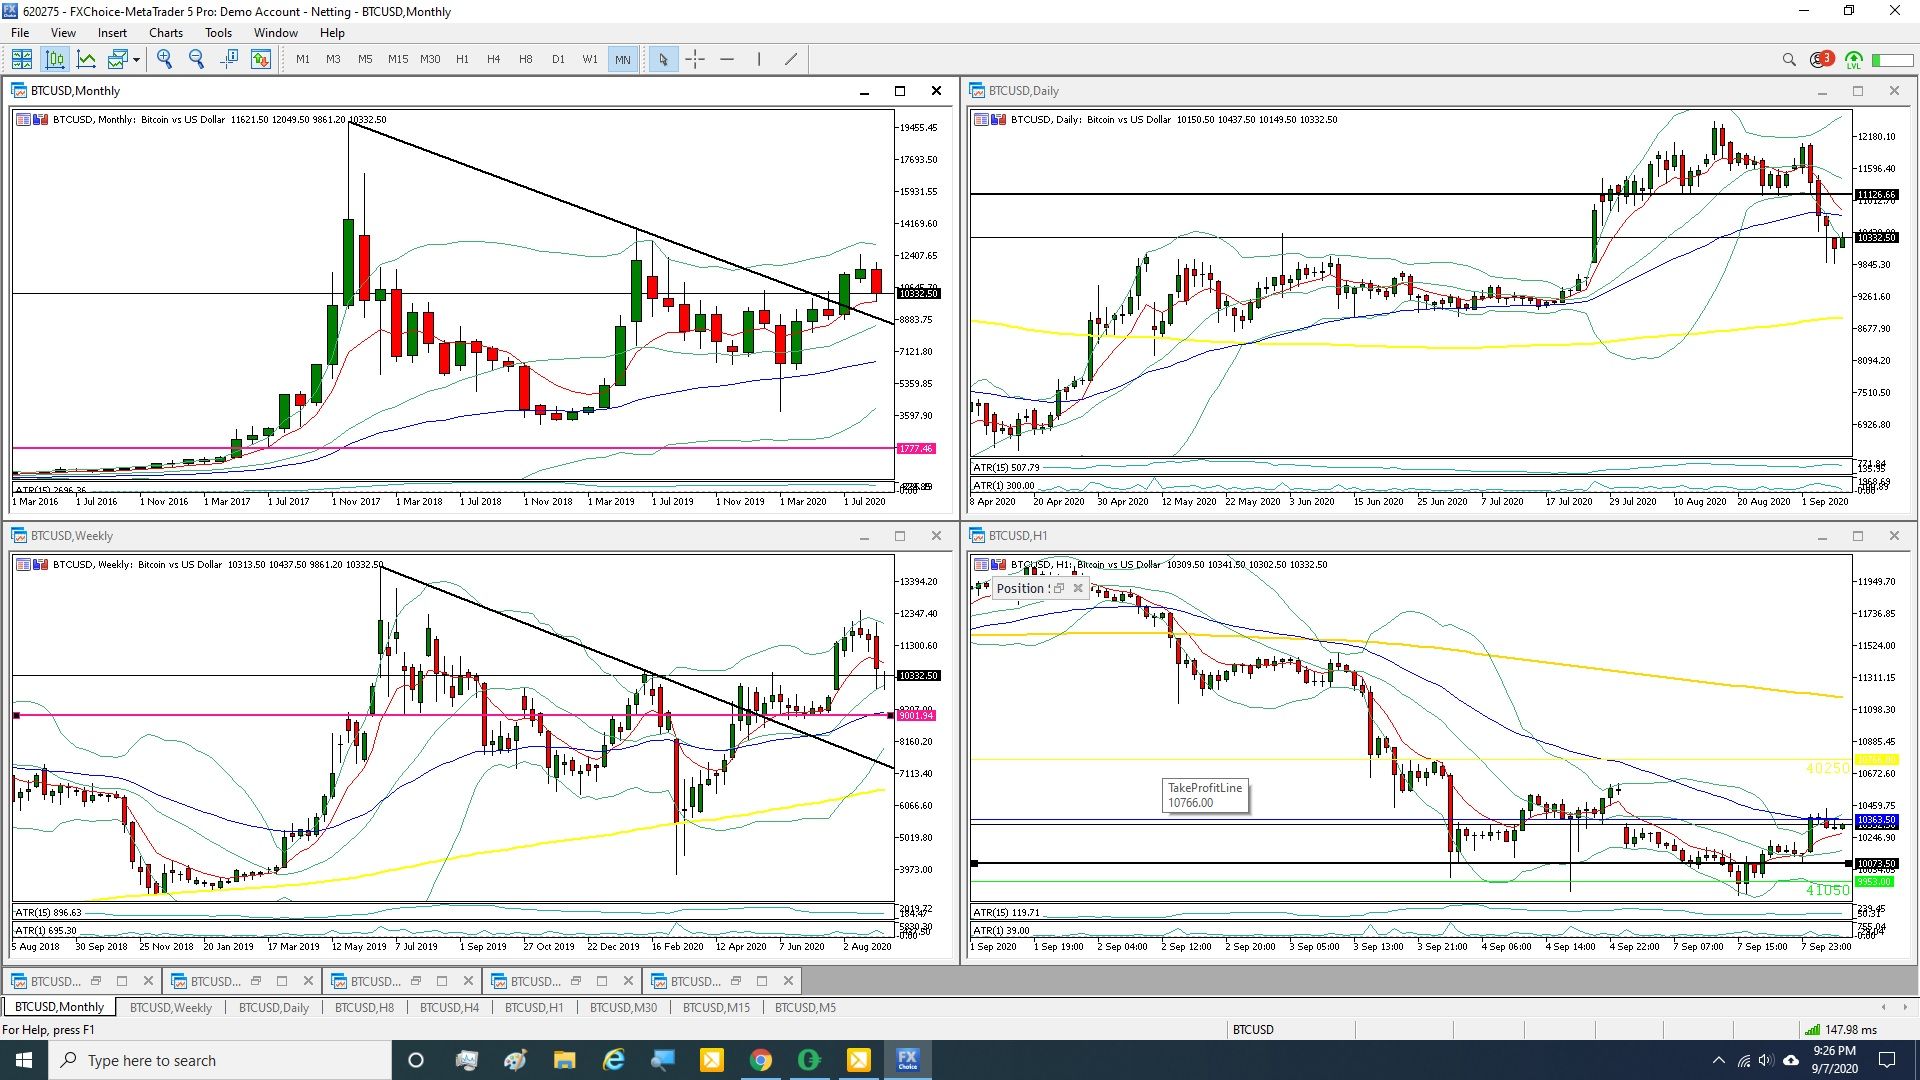The height and width of the screenshot is (1080, 1920).
Task: Open the New Order icon
Action: pos(261,59)
